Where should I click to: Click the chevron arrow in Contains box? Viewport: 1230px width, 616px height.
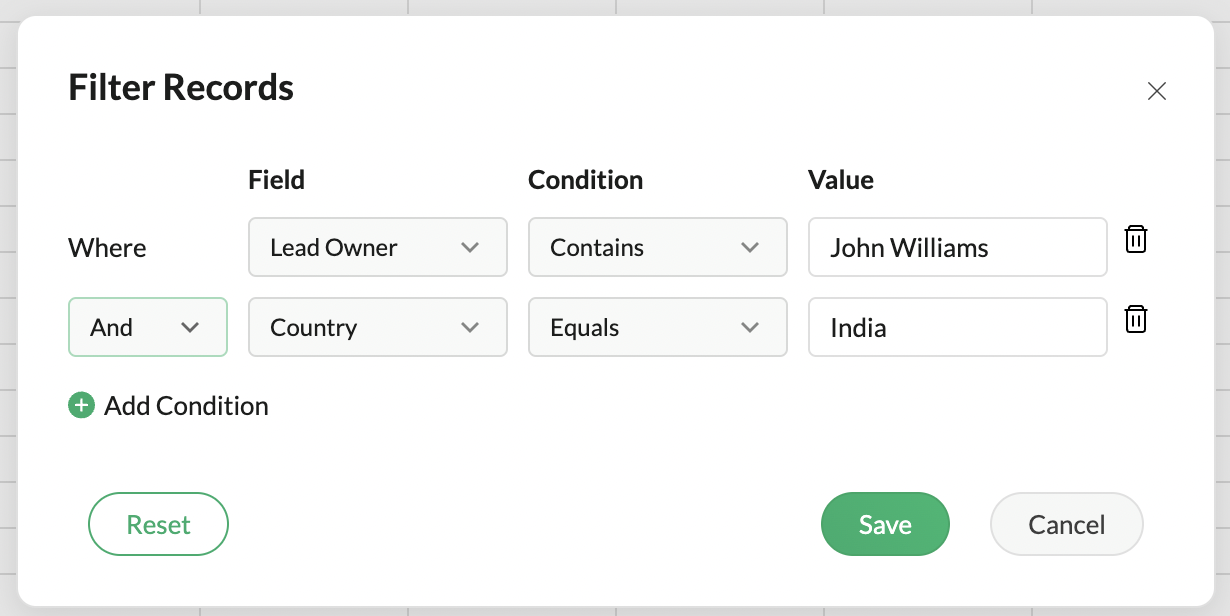point(750,248)
